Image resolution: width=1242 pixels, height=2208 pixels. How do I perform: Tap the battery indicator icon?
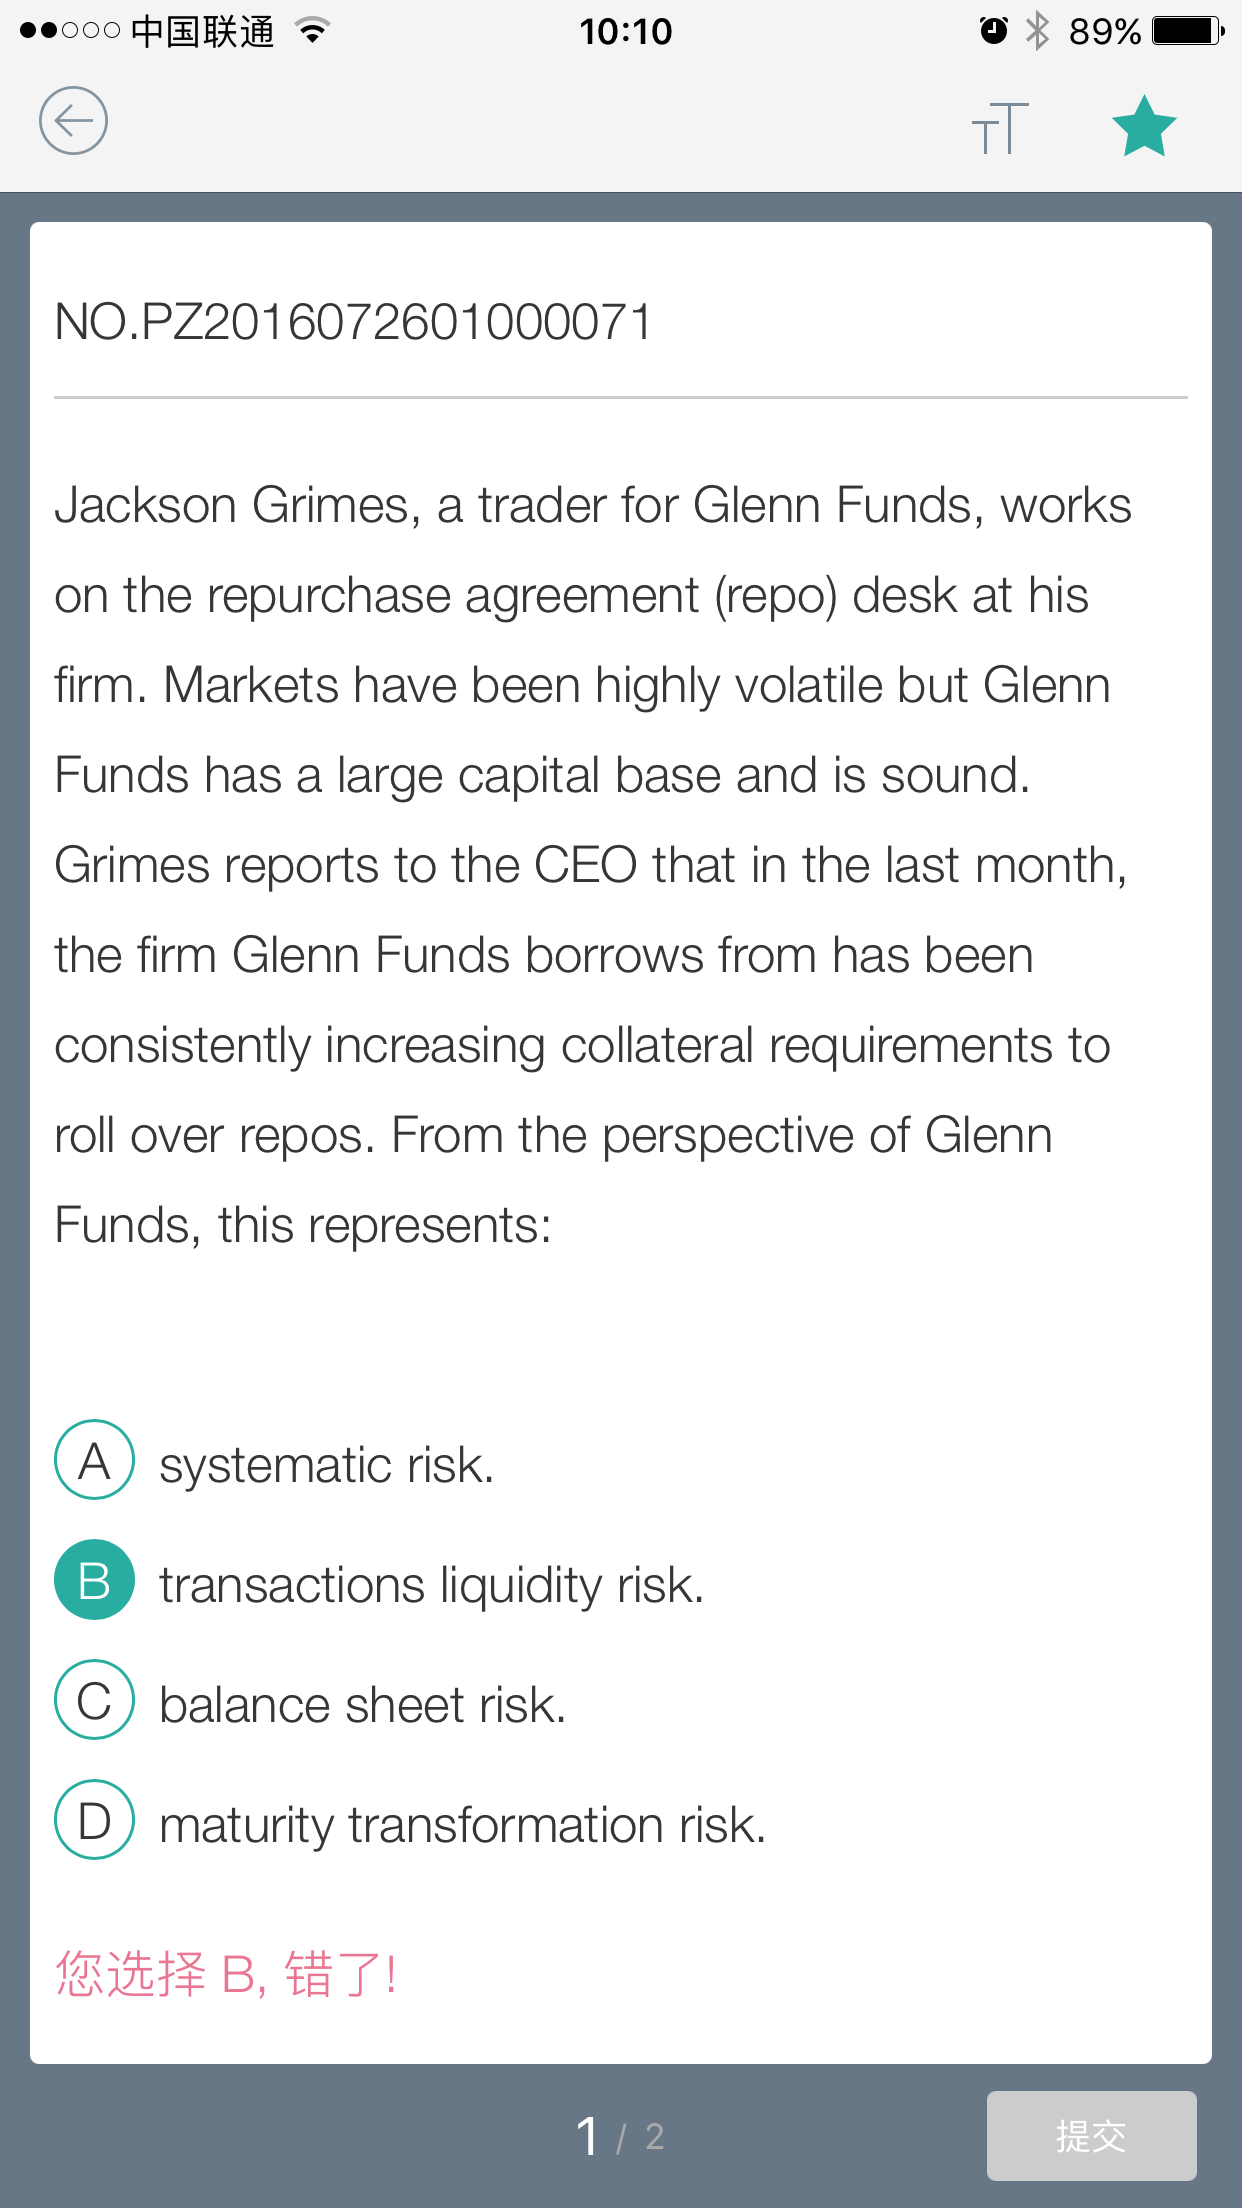point(1188,31)
